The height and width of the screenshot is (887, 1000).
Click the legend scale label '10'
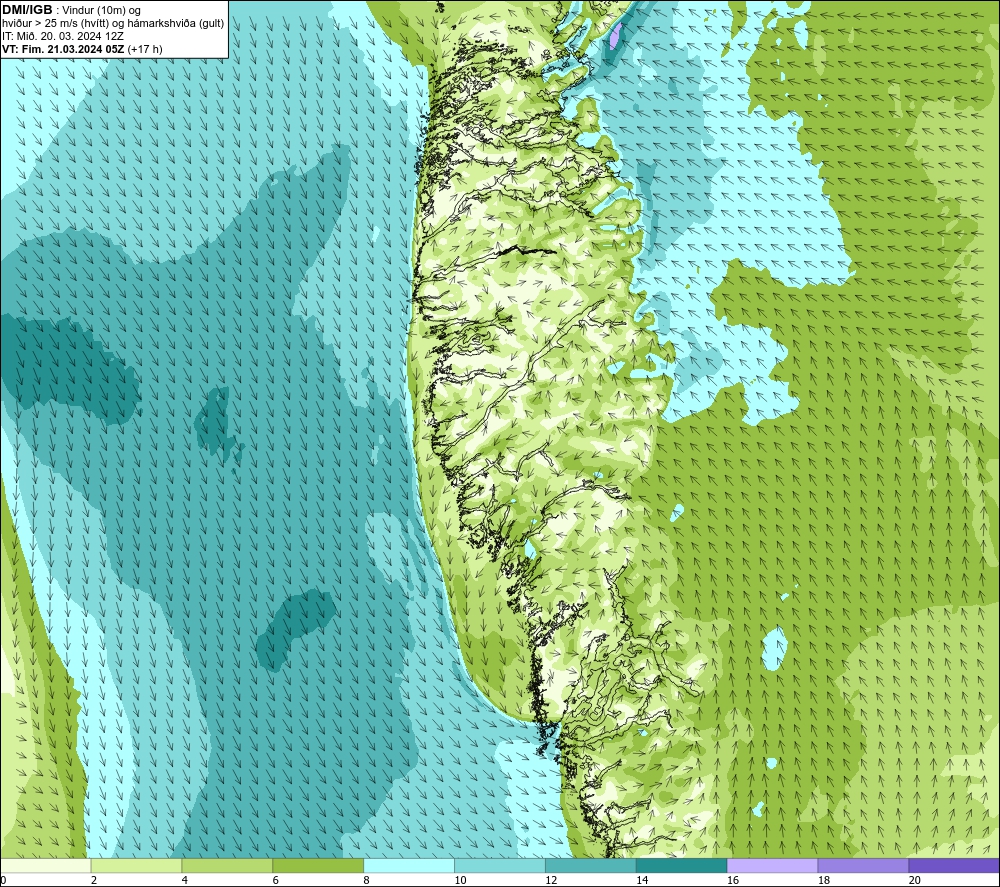click(460, 880)
